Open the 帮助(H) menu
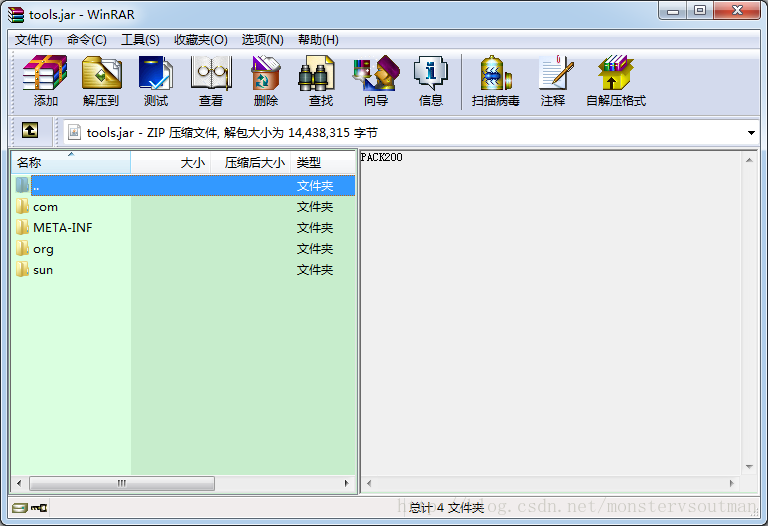The height and width of the screenshot is (526, 768). point(318,40)
